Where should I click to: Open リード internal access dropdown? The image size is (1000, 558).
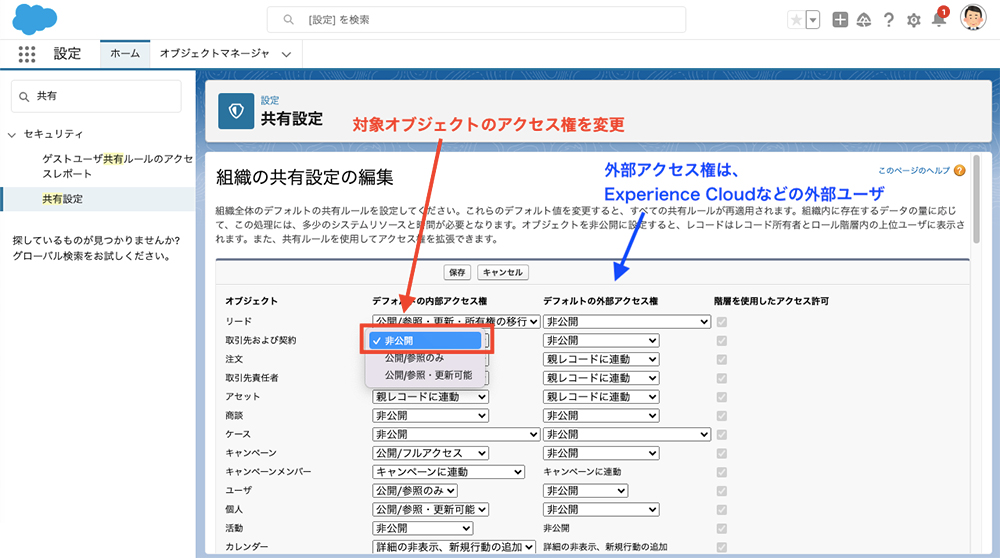coord(456,321)
